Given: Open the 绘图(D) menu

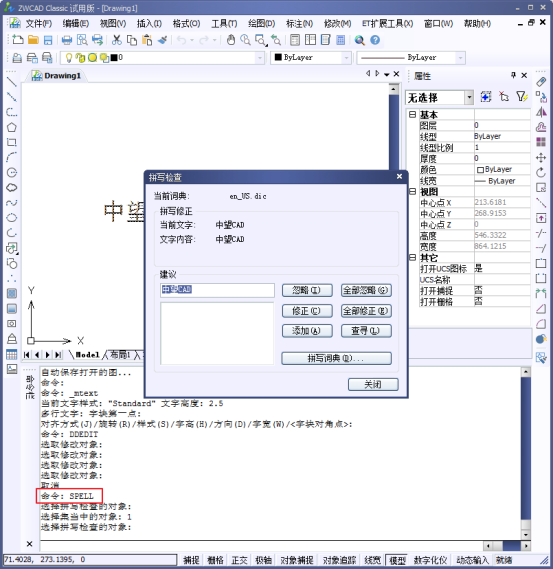Looking at the screenshot, I should pos(261,24).
